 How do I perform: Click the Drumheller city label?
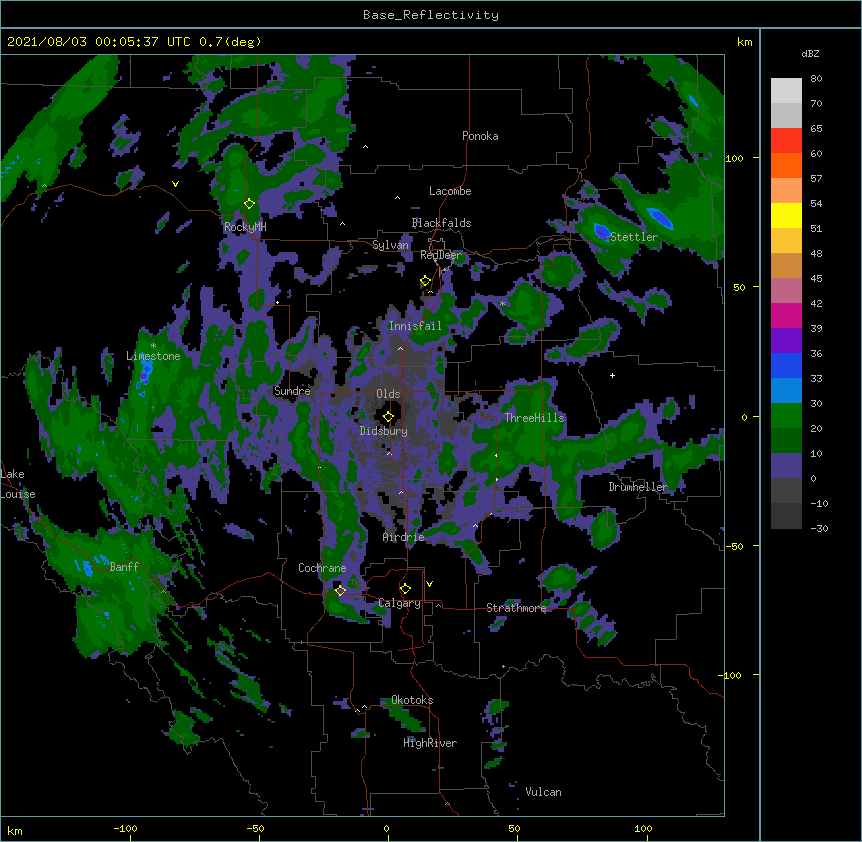[x=638, y=487]
